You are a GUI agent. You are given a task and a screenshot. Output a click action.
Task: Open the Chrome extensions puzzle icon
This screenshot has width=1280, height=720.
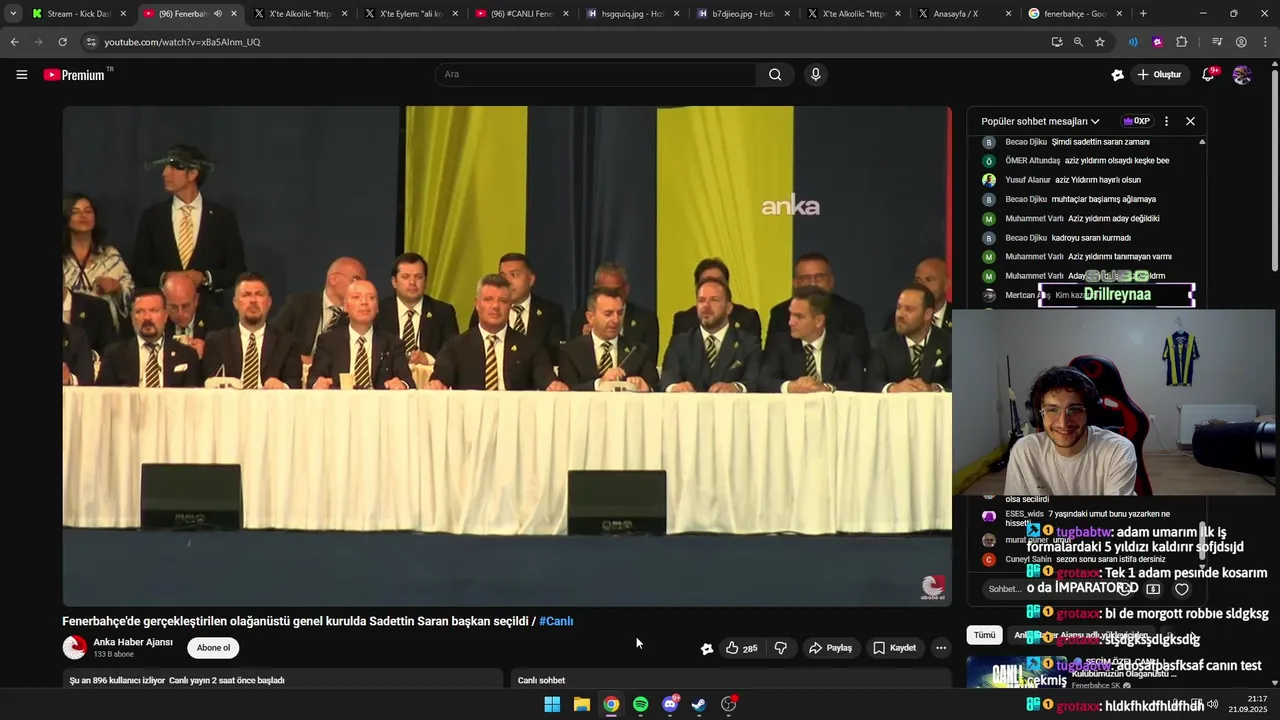(1181, 42)
